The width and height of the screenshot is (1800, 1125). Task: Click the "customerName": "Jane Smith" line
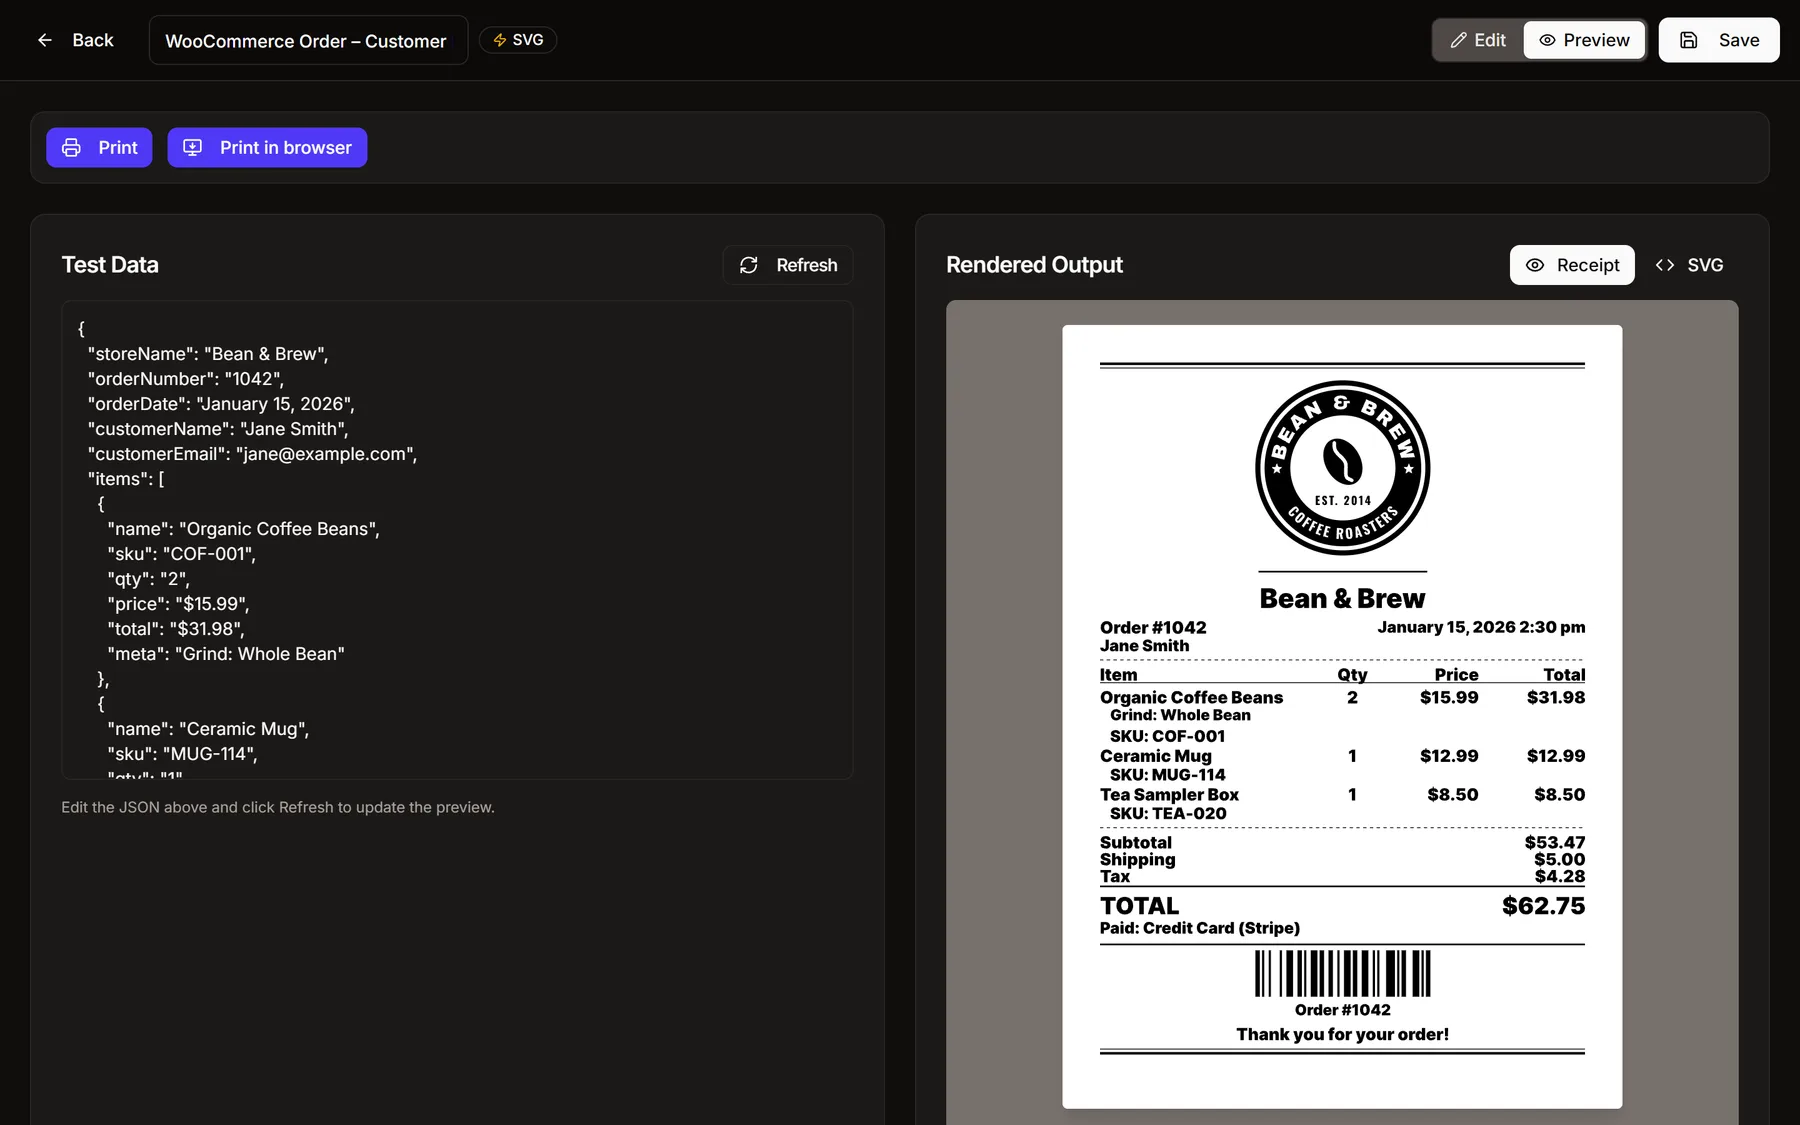coord(218,429)
